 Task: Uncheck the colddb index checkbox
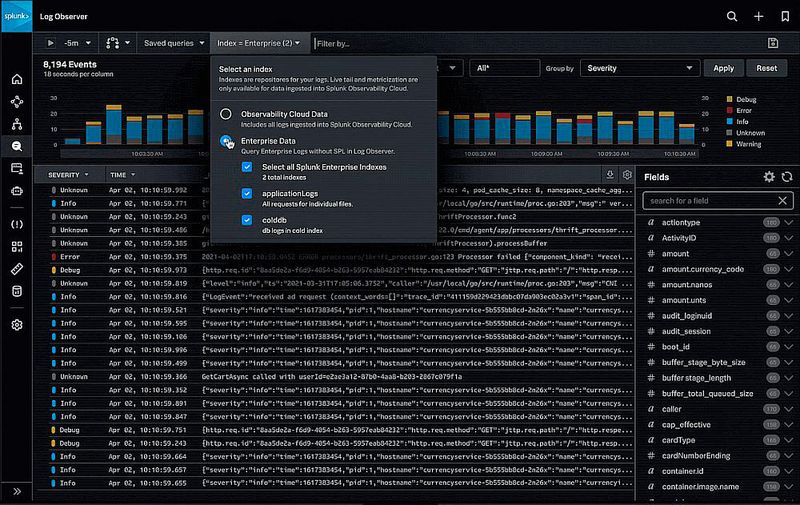pos(247,220)
